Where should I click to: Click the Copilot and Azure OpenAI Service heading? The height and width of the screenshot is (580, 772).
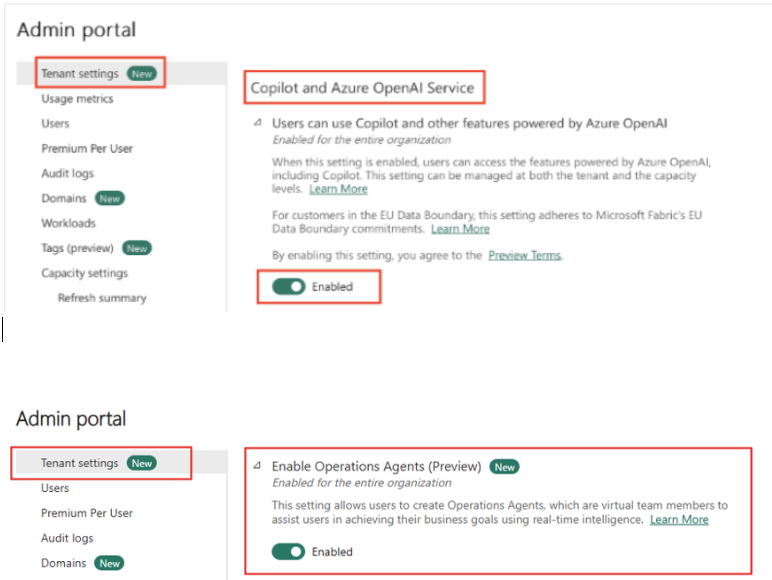click(x=362, y=88)
